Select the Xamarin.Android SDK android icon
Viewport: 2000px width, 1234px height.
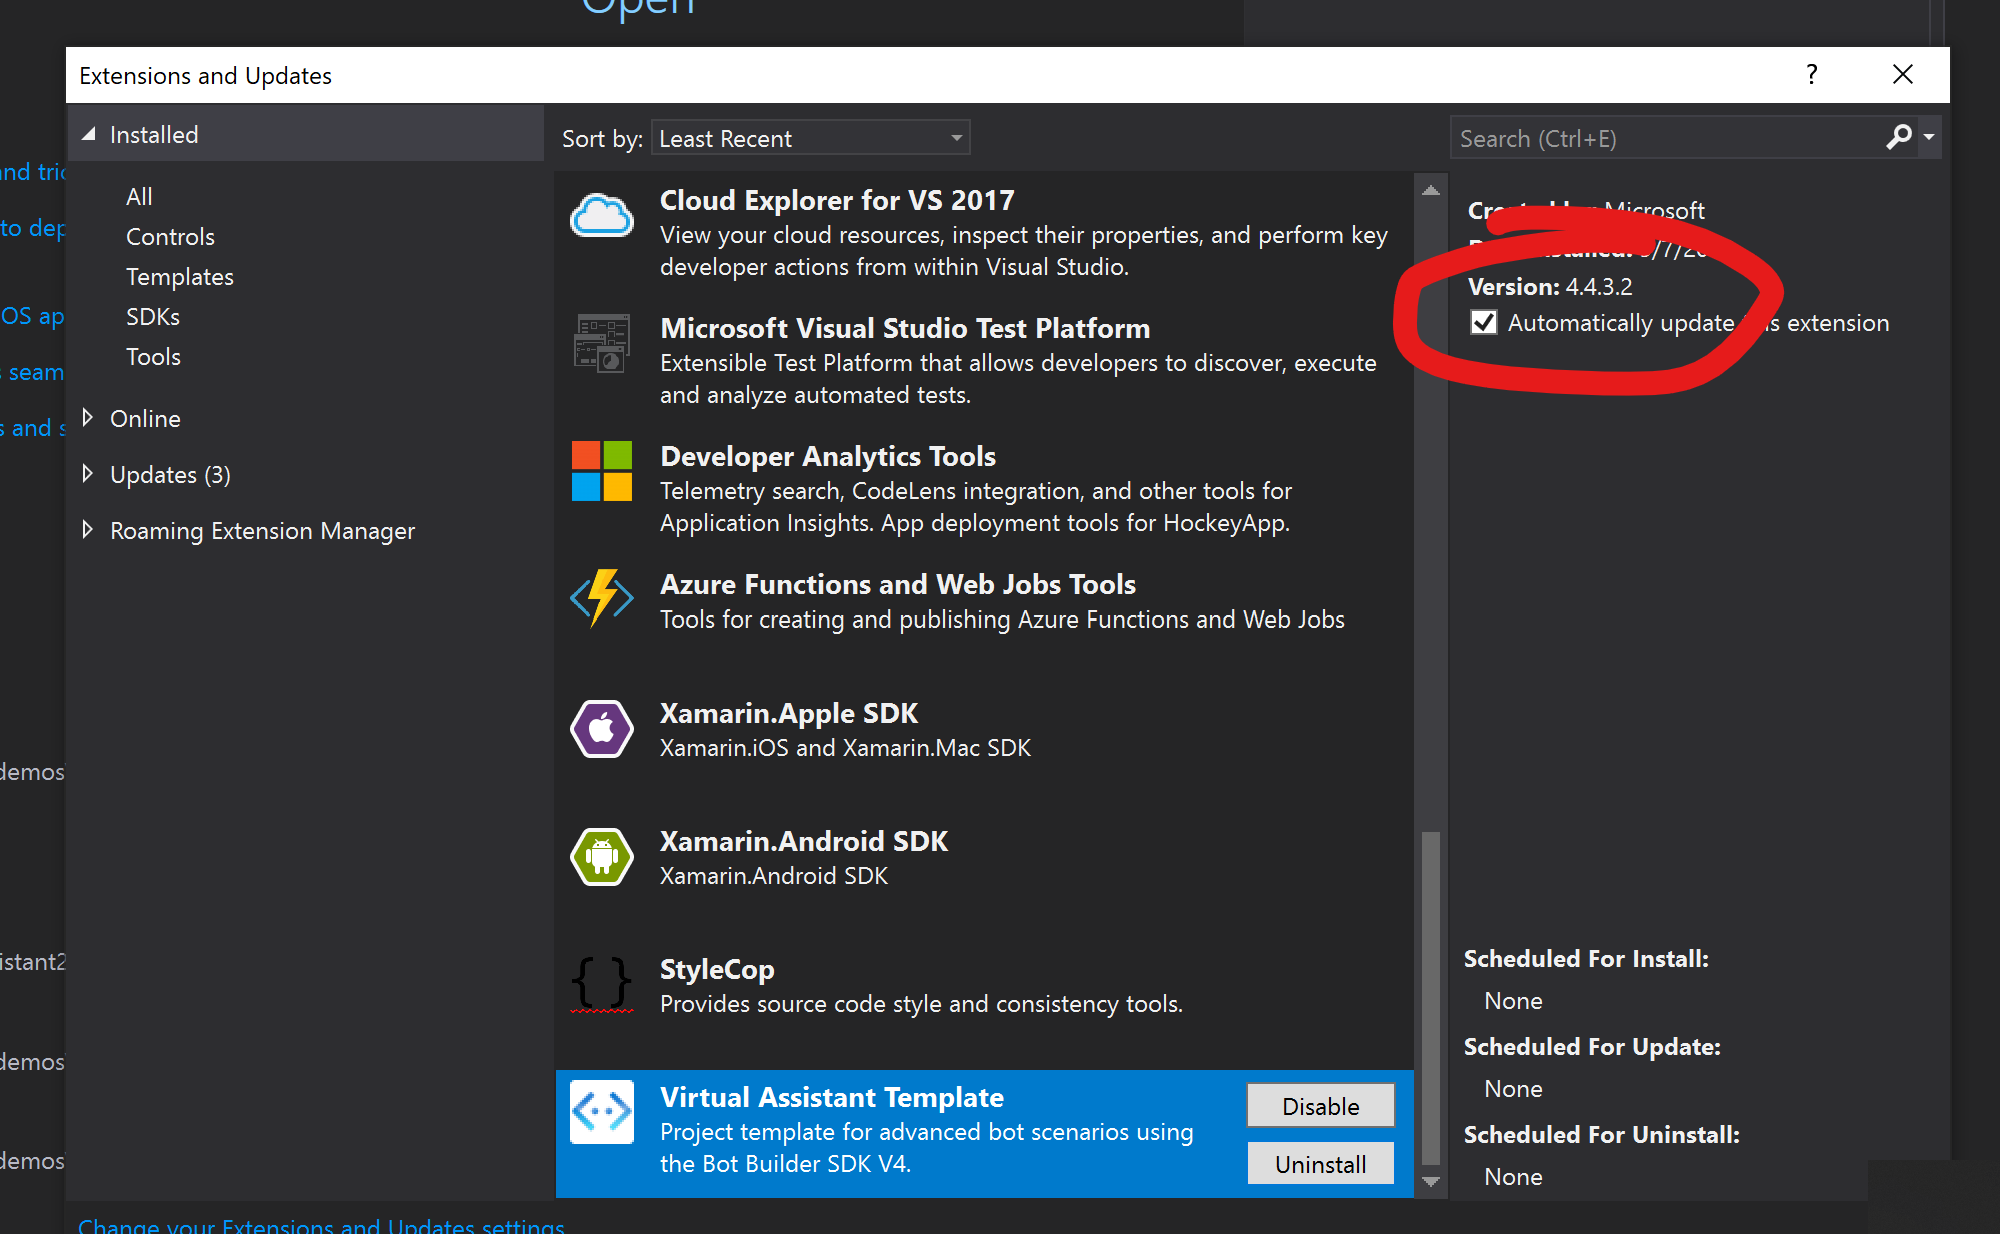tap(601, 857)
